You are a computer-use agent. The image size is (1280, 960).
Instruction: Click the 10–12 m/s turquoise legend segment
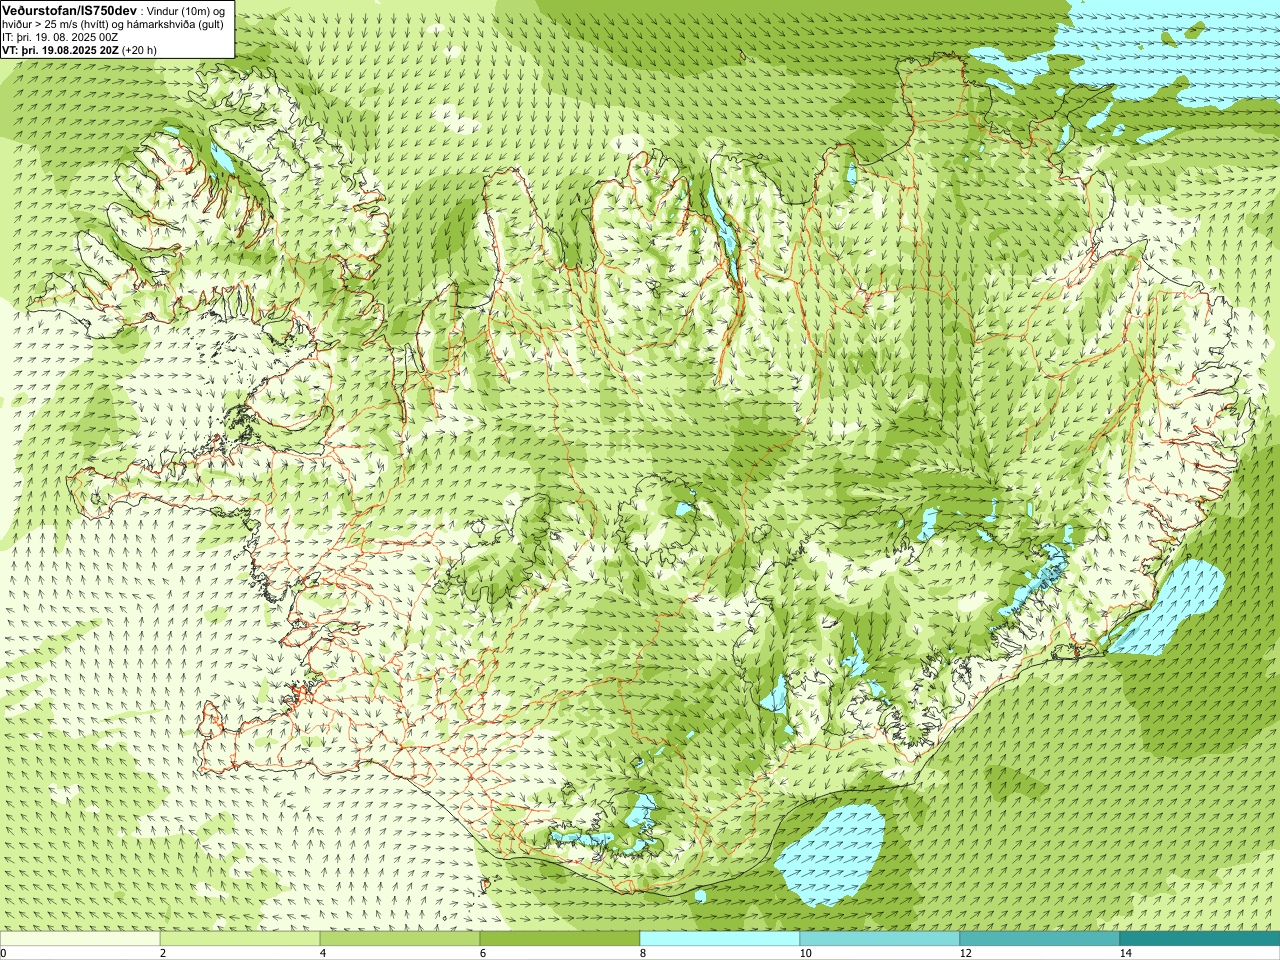click(x=880, y=939)
